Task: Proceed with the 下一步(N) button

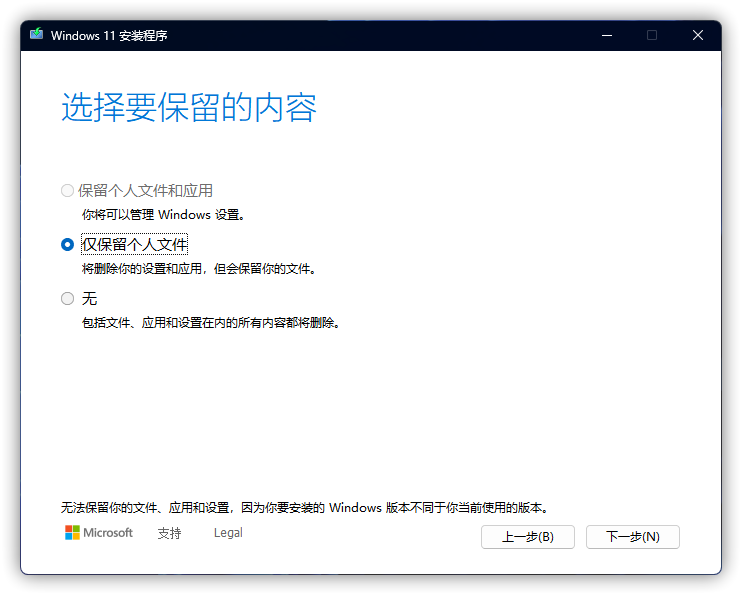Action: click(x=632, y=537)
